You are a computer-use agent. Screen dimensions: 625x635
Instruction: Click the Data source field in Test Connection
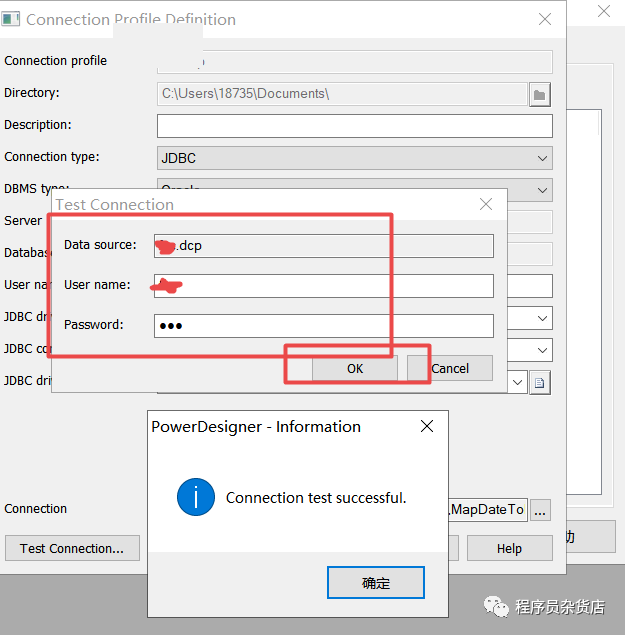tap(324, 246)
